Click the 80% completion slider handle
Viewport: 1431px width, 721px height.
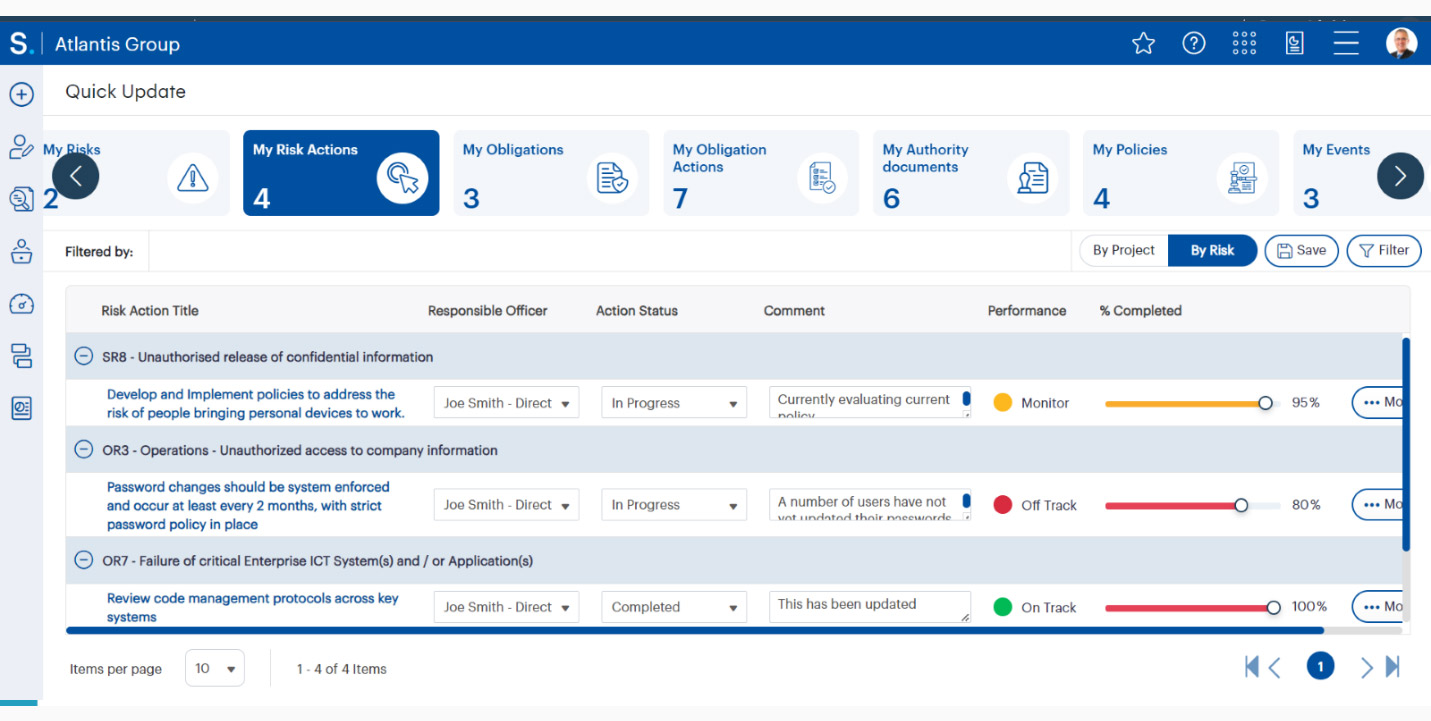point(1241,505)
